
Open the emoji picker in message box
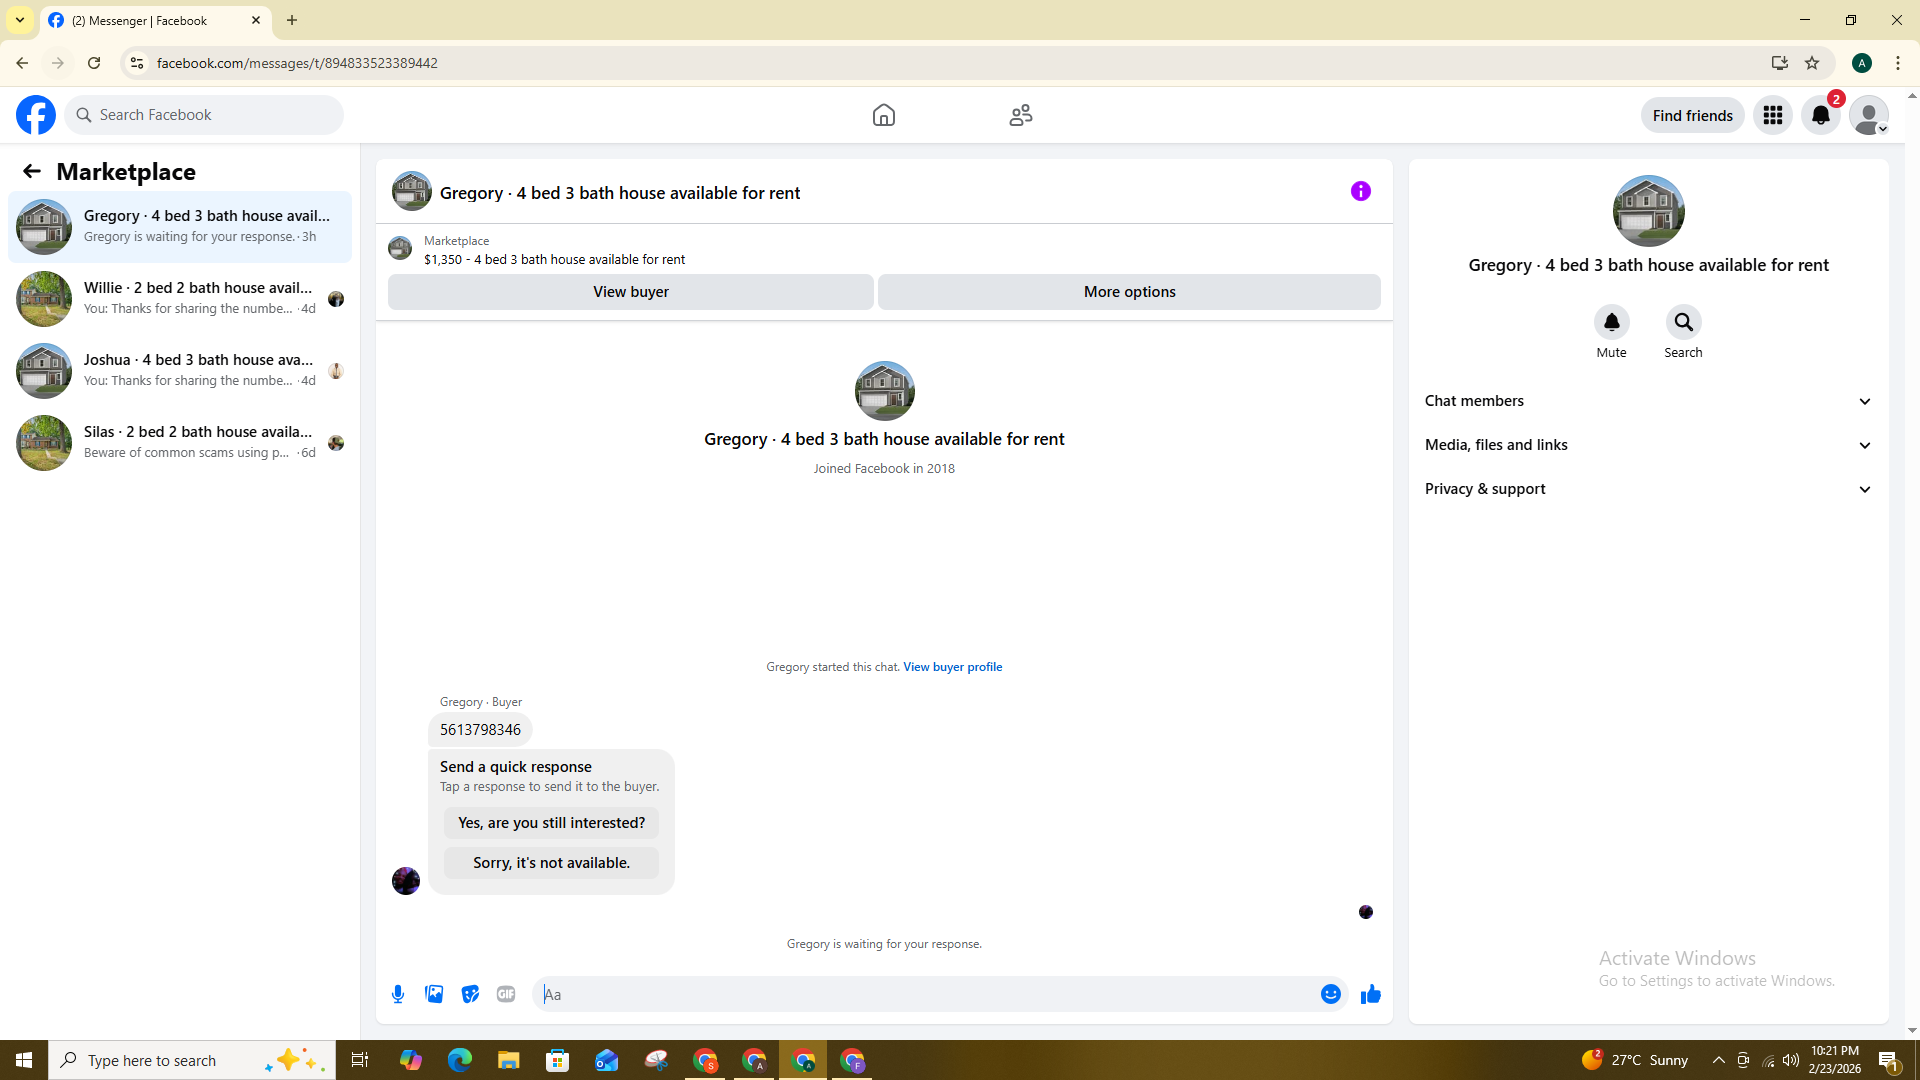pyautogui.click(x=1330, y=994)
